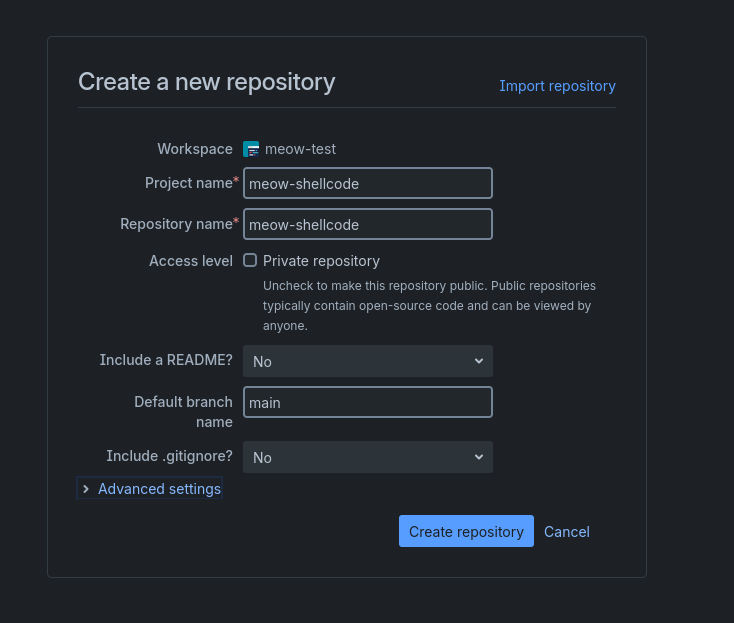
Task: Click the 'Project name' field label
Action: pyautogui.click(x=189, y=183)
